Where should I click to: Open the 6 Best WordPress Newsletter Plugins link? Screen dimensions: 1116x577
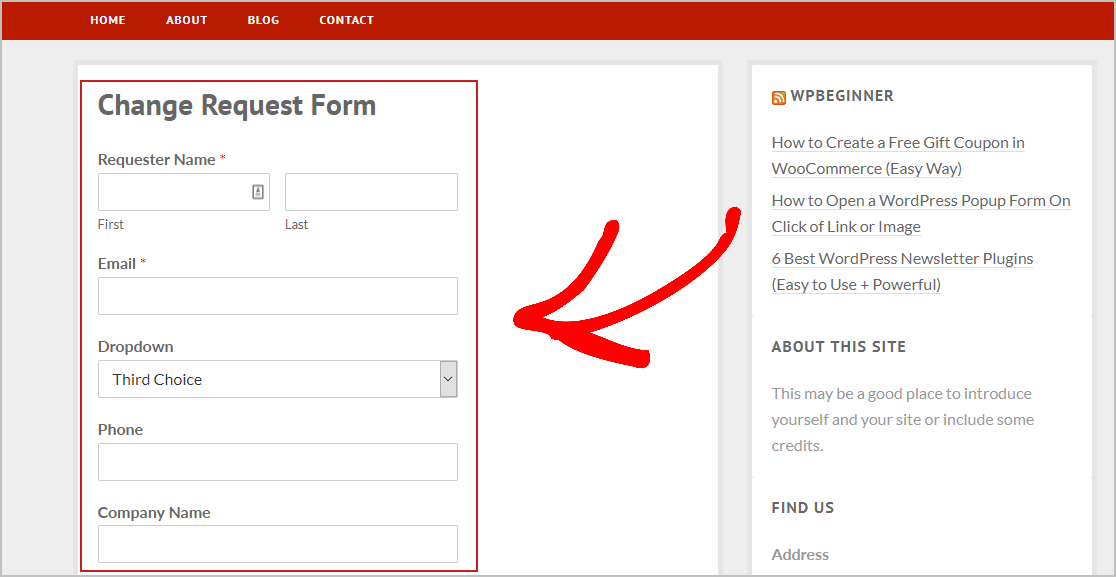[902, 272]
